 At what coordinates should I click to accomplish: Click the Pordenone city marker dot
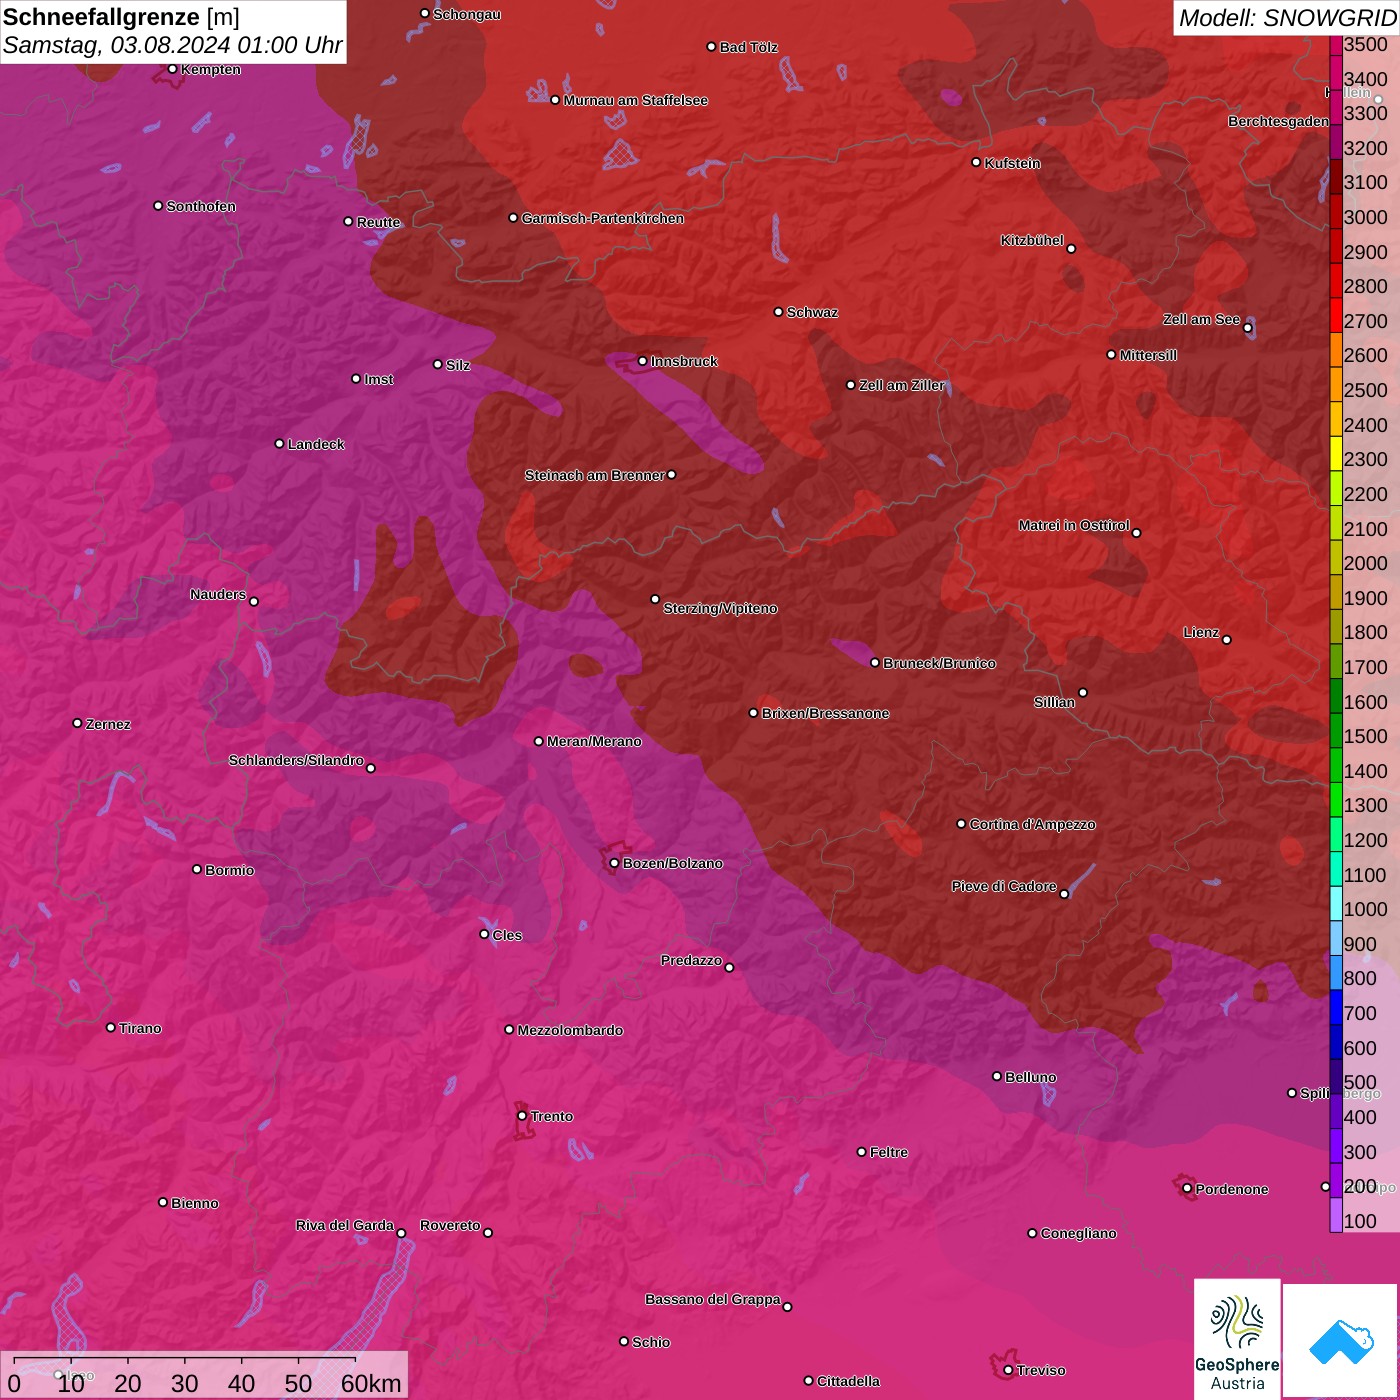(x=1187, y=1189)
